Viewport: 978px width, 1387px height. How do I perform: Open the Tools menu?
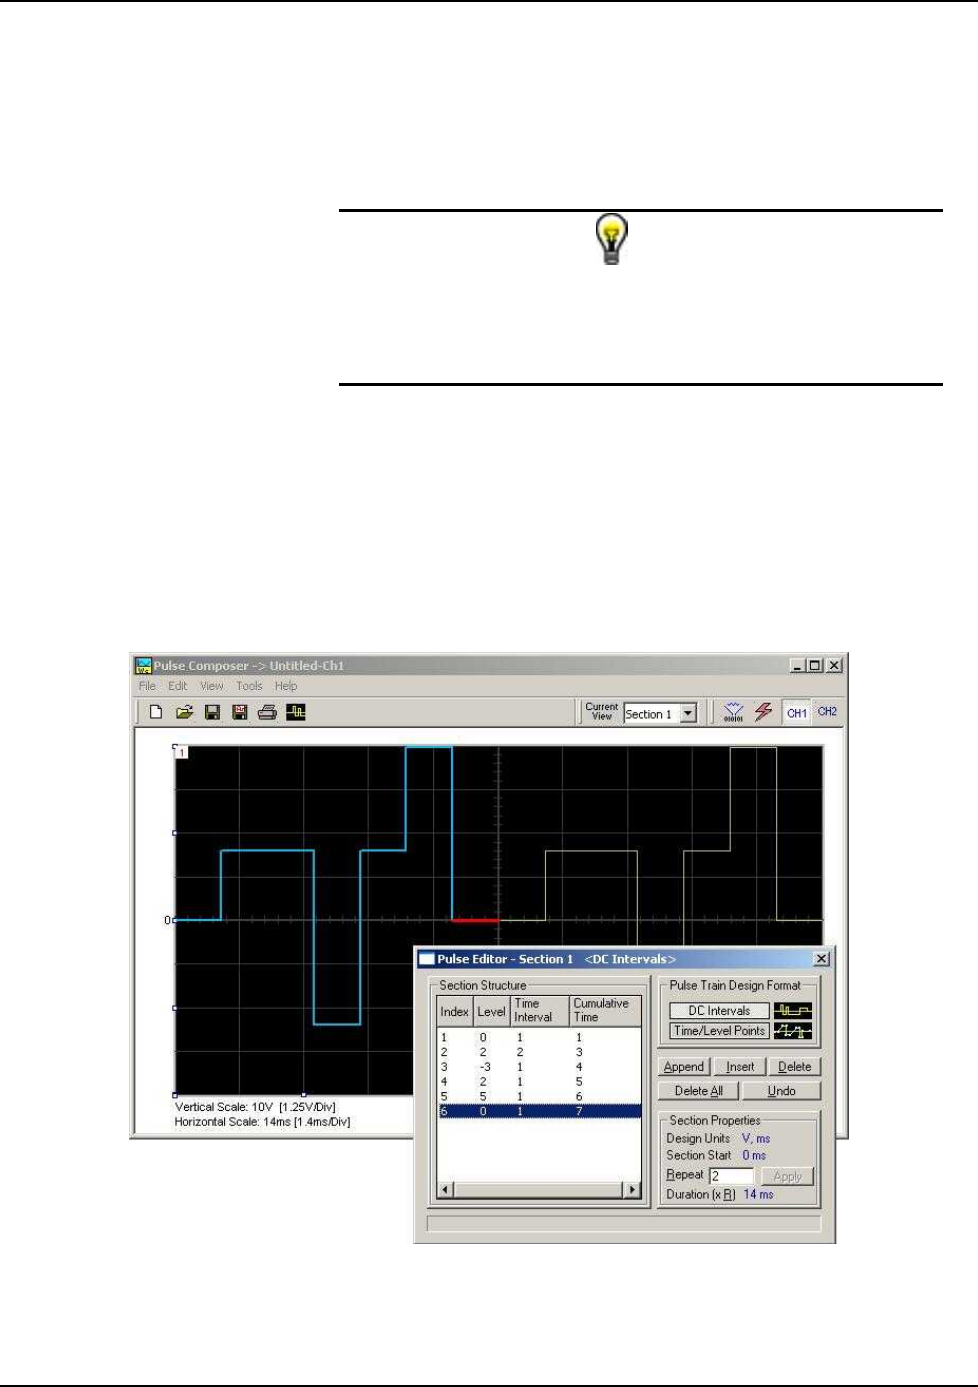click(249, 686)
